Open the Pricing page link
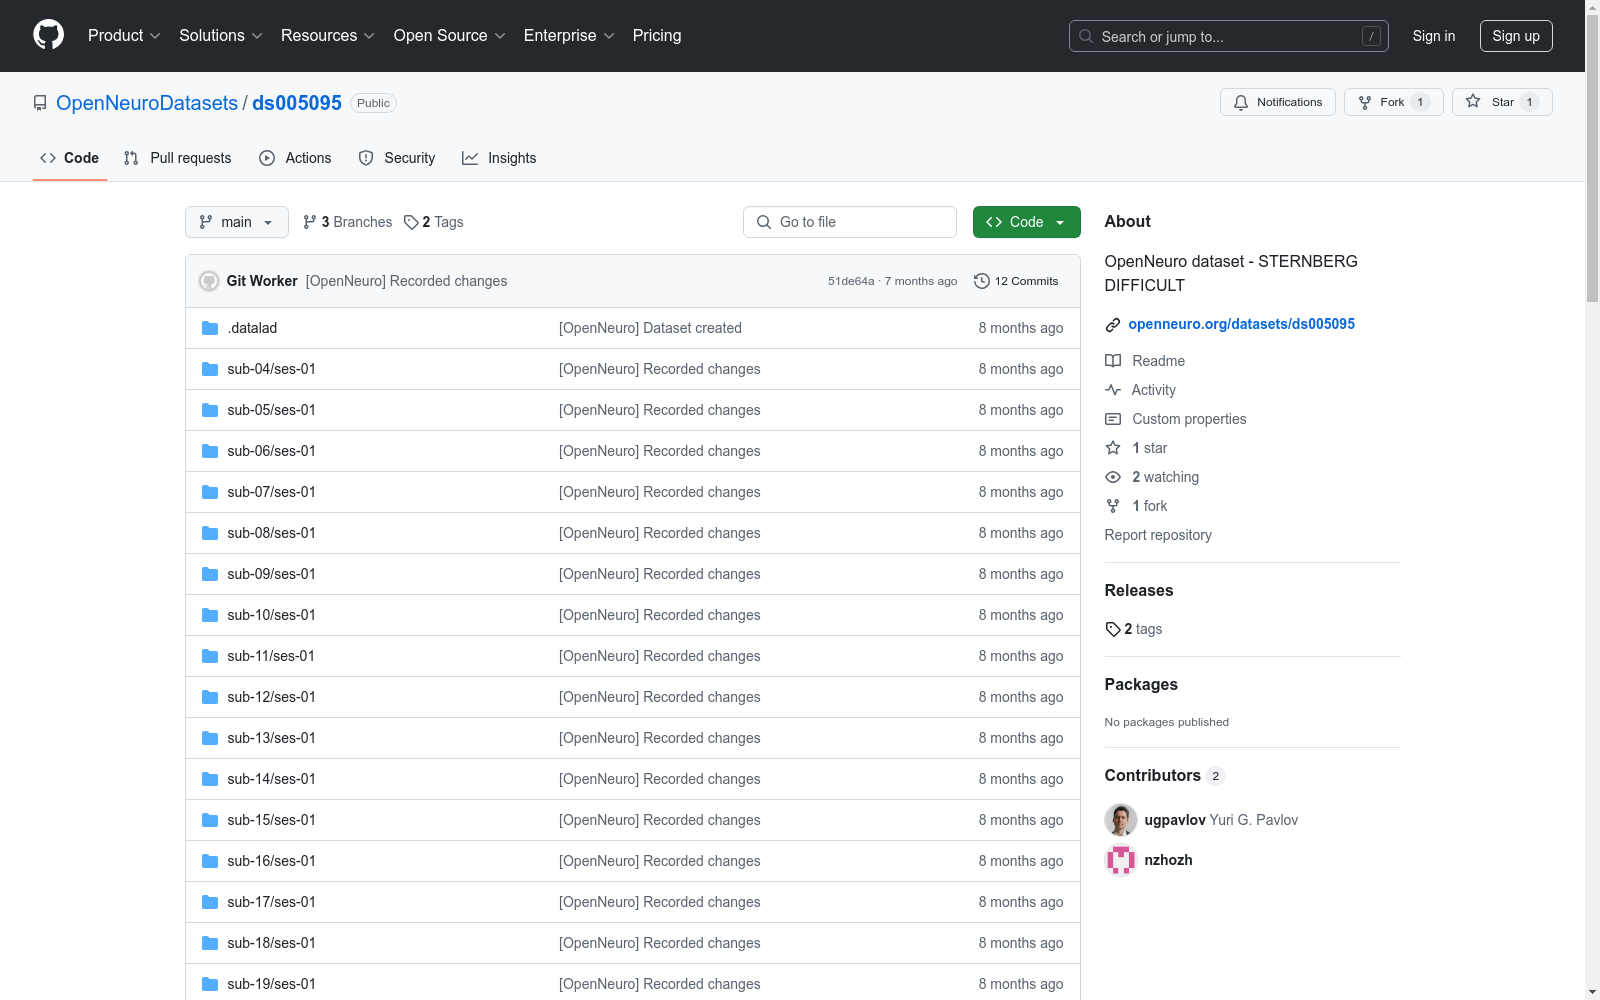The height and width of the screenshot is (1000, 1600). [x=657, y=35]
